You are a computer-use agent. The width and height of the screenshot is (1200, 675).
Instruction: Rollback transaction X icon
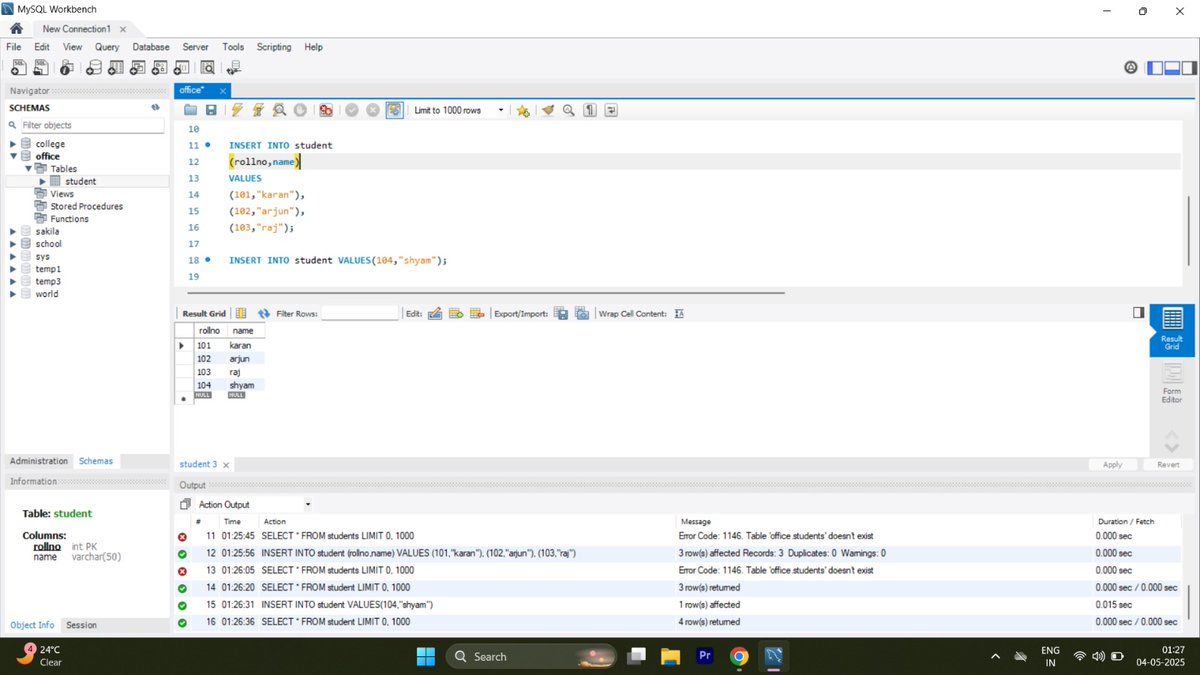click(373, 110)
